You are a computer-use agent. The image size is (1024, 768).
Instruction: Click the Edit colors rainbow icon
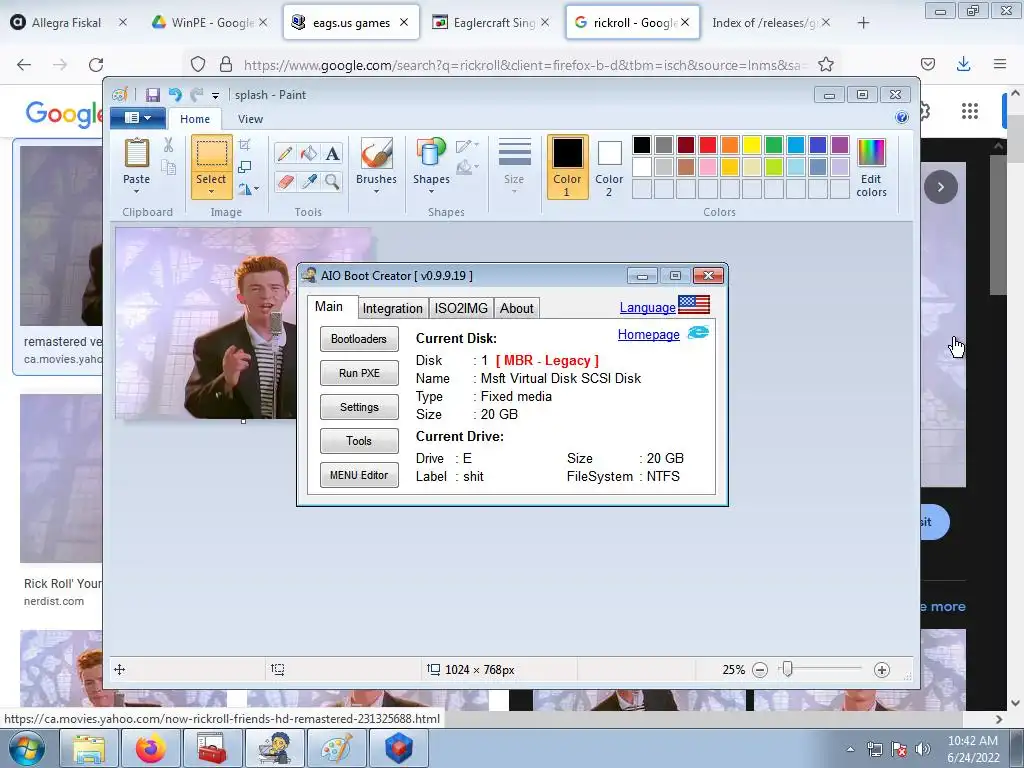click(x=871, y=153)
